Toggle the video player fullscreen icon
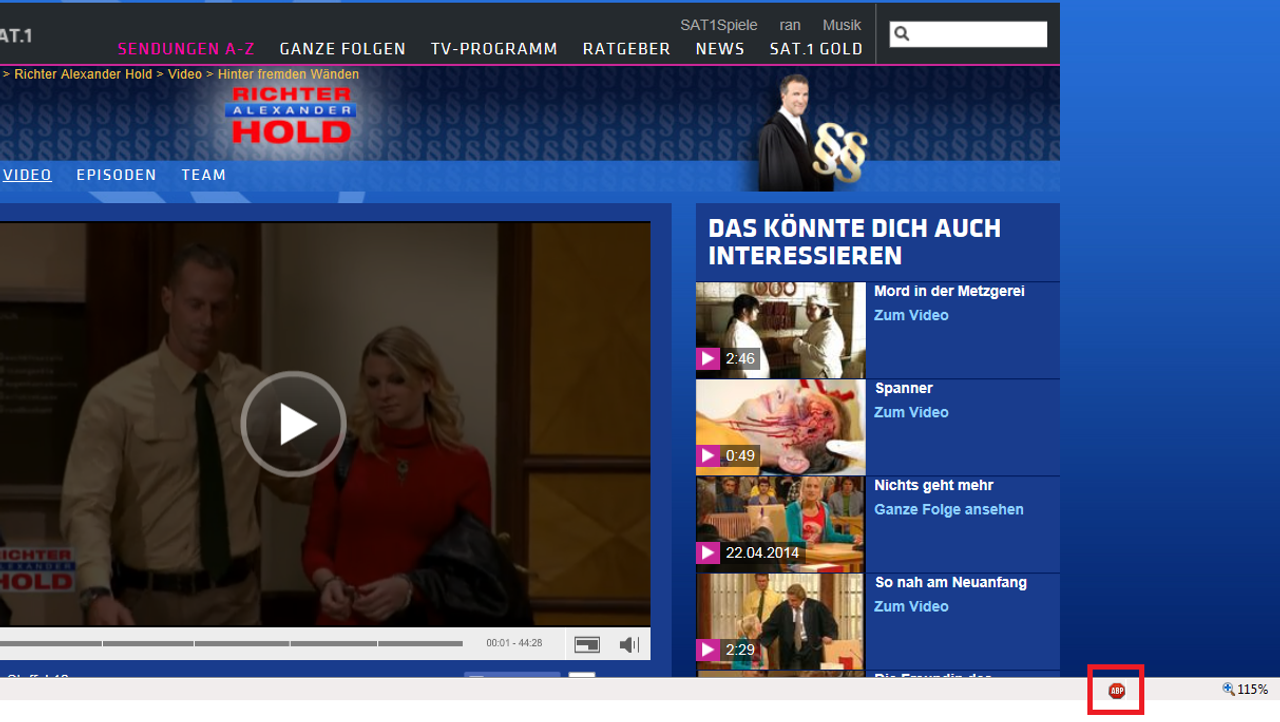The image size is (1280, 722). pyautogui.click(x=587, y=645)
